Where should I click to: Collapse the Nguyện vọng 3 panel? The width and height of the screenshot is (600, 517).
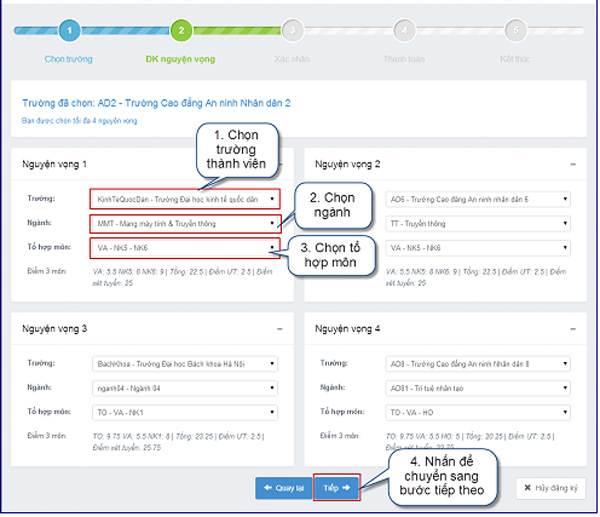click(280, 328)
